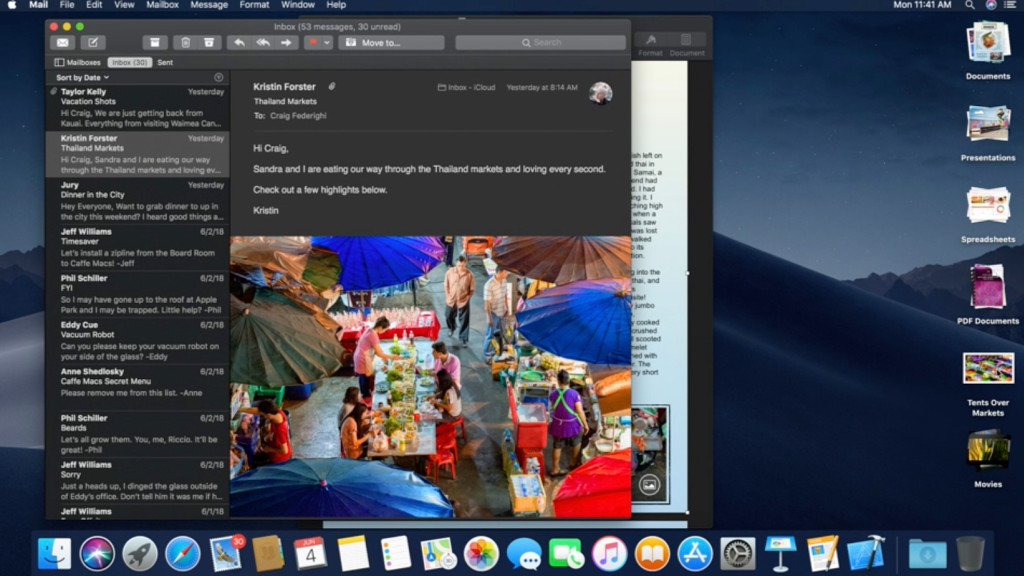Archive the selected message
This screenshot has height=576, width=1024.
click(x=155, y=43)
